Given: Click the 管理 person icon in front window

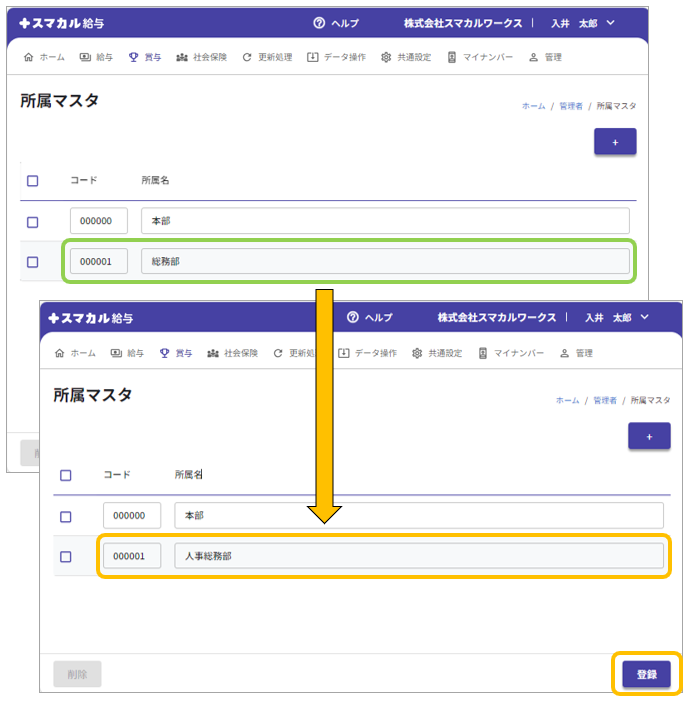Looking at the screenshot, I should click(x=564, y=353).
